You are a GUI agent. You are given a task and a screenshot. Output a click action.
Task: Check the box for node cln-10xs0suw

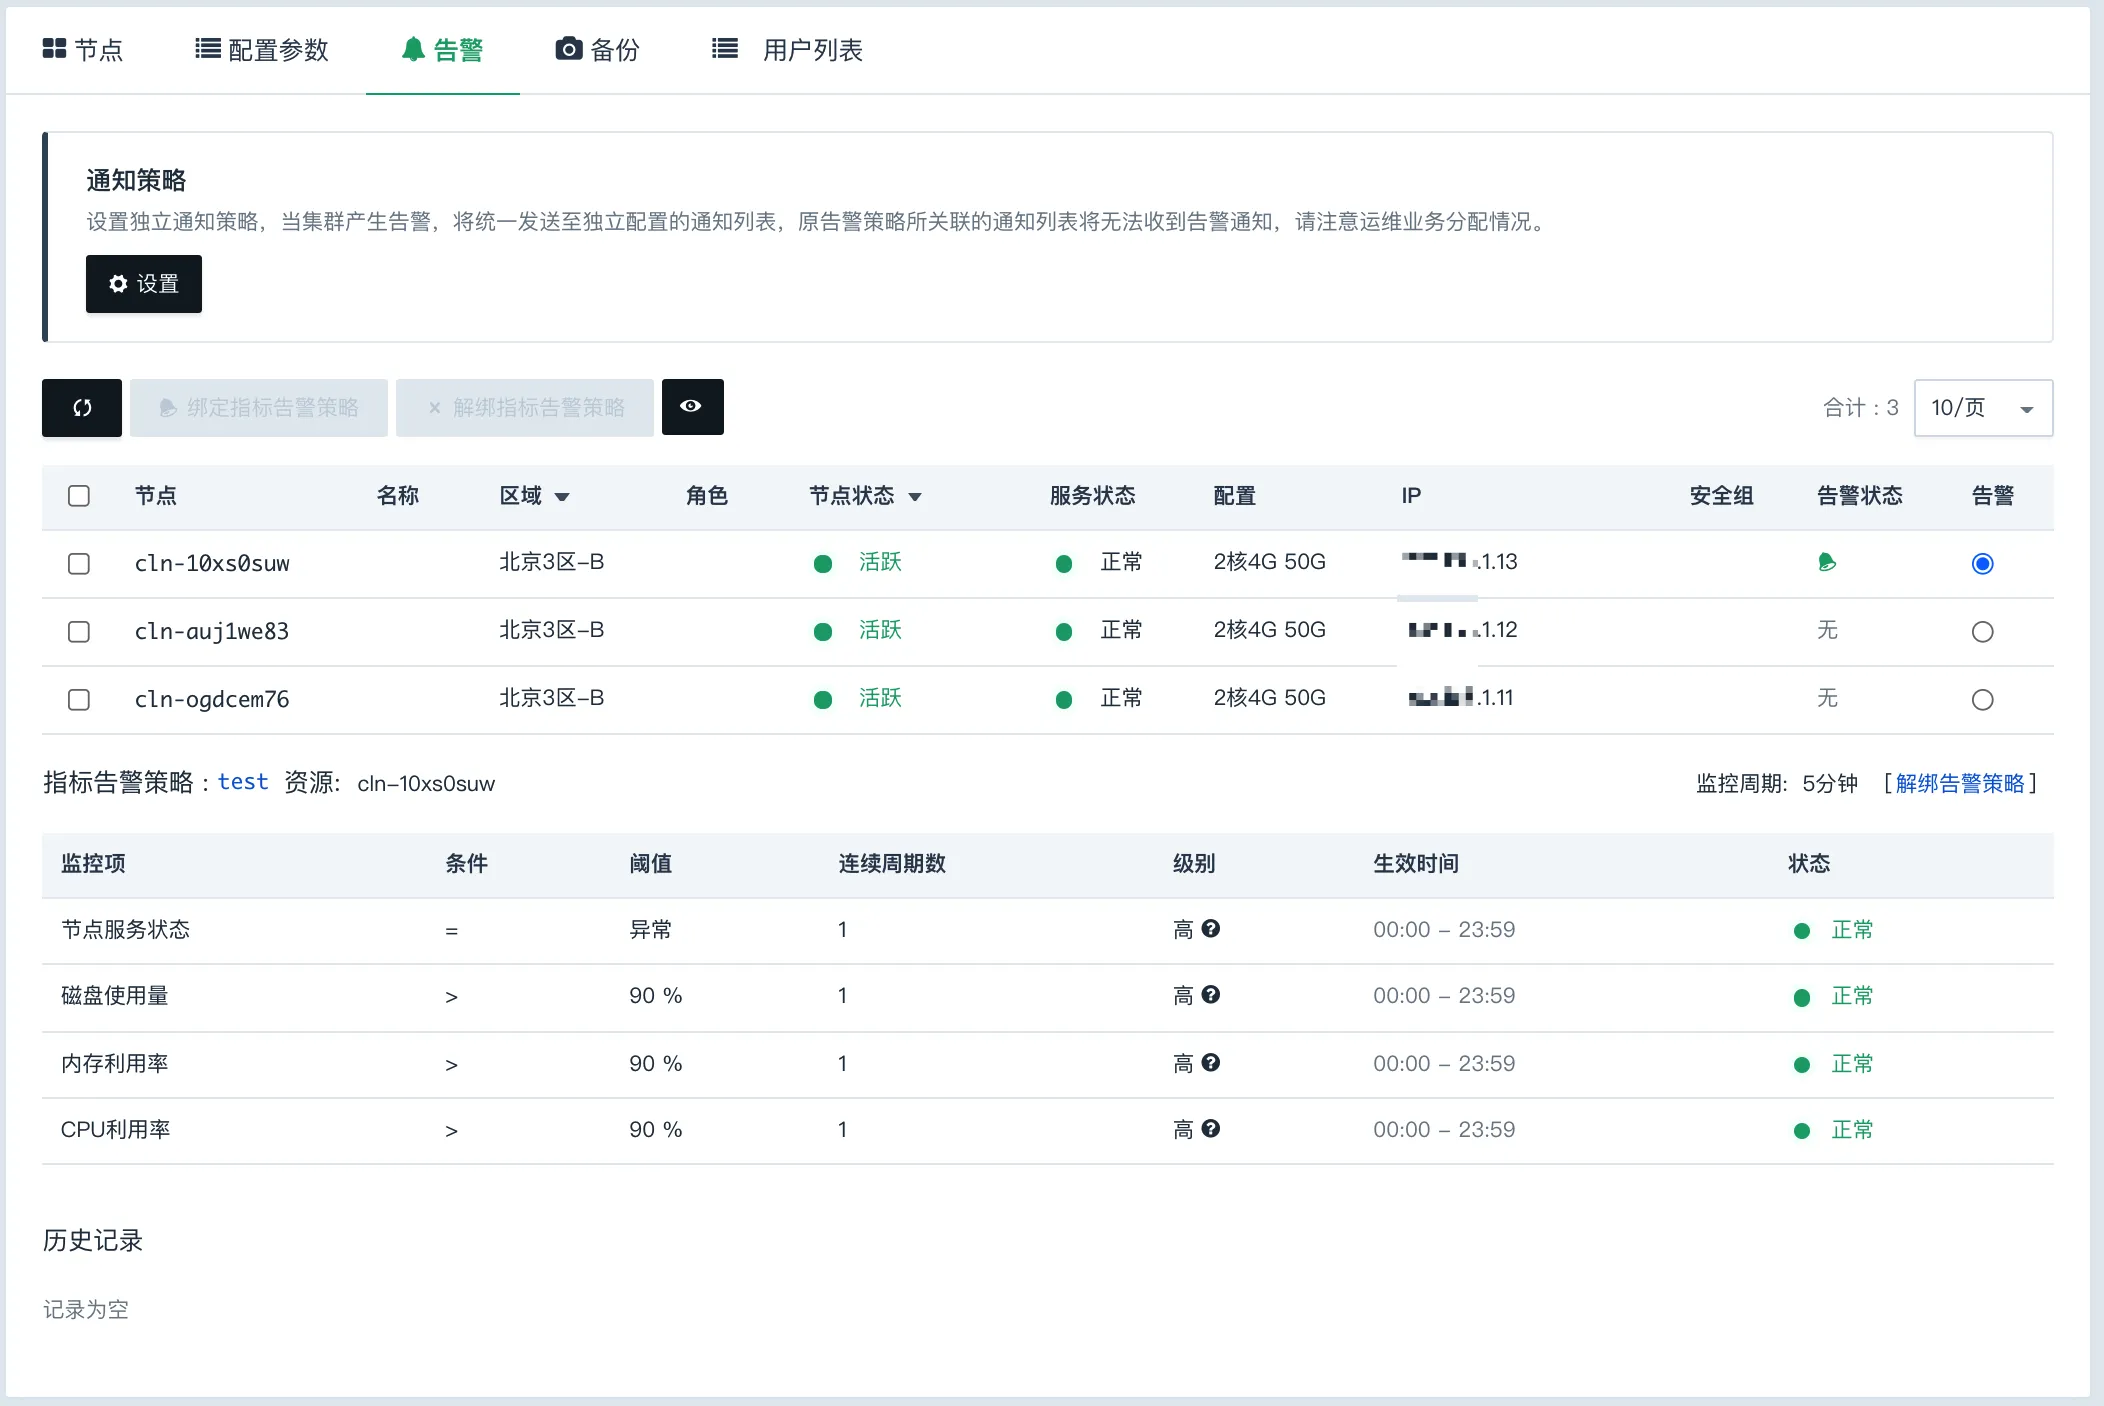[79, 564]
